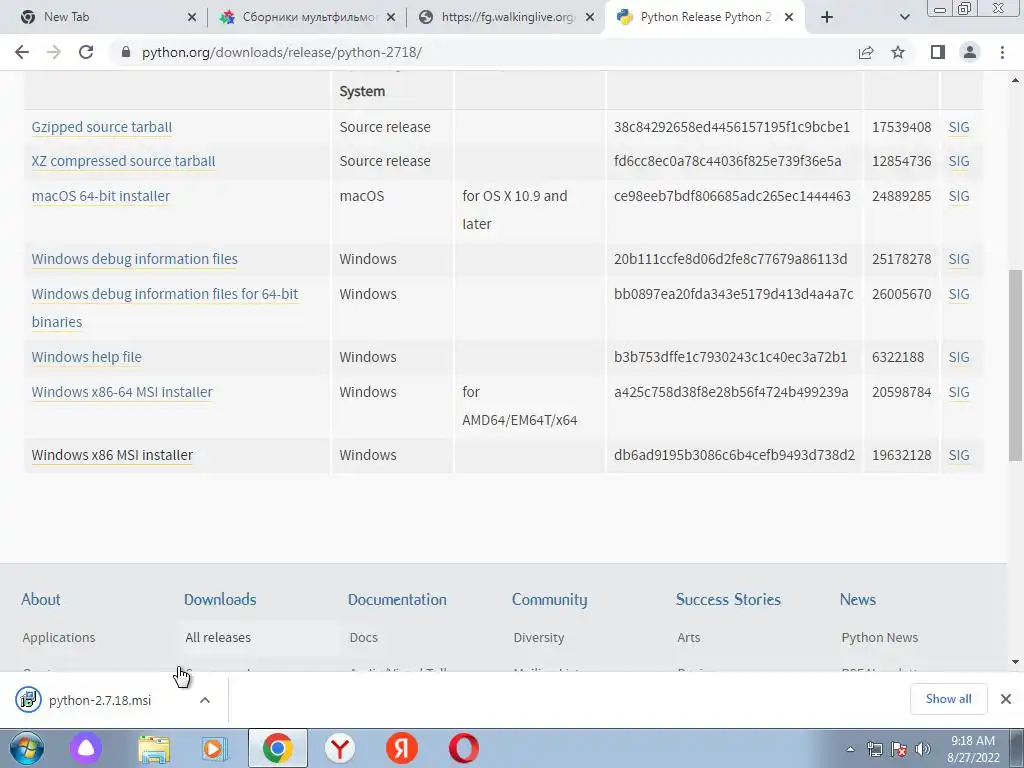Open SIG for Windows help file

pyautogui.click(x=959, y=357)
